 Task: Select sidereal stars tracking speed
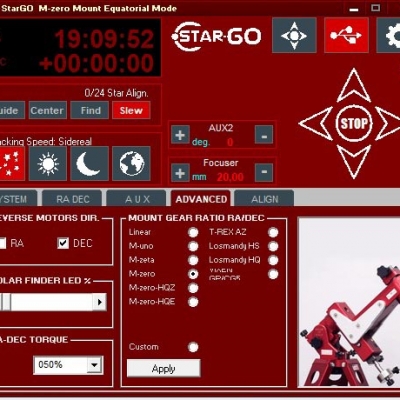pyautogui.click(x=12, y=163)
